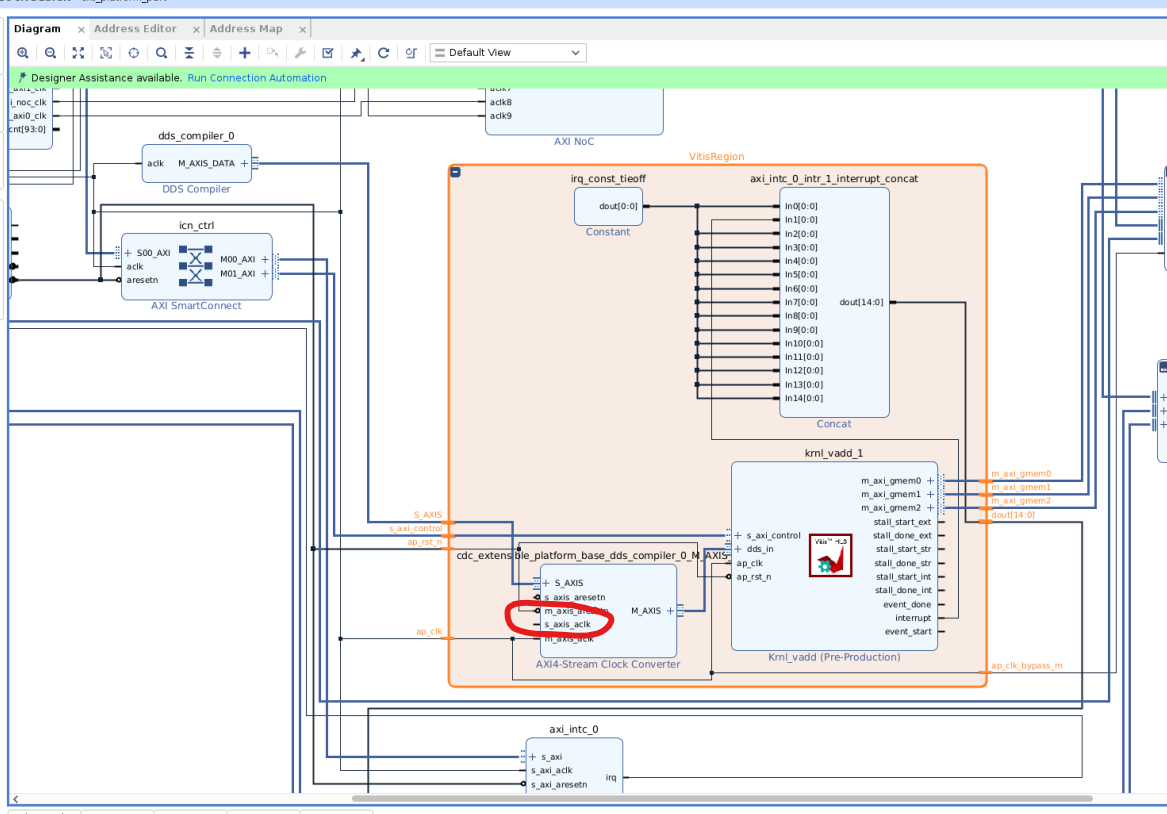Click the Add IP plus icon

pyautogui.click(x=244, y=53)
